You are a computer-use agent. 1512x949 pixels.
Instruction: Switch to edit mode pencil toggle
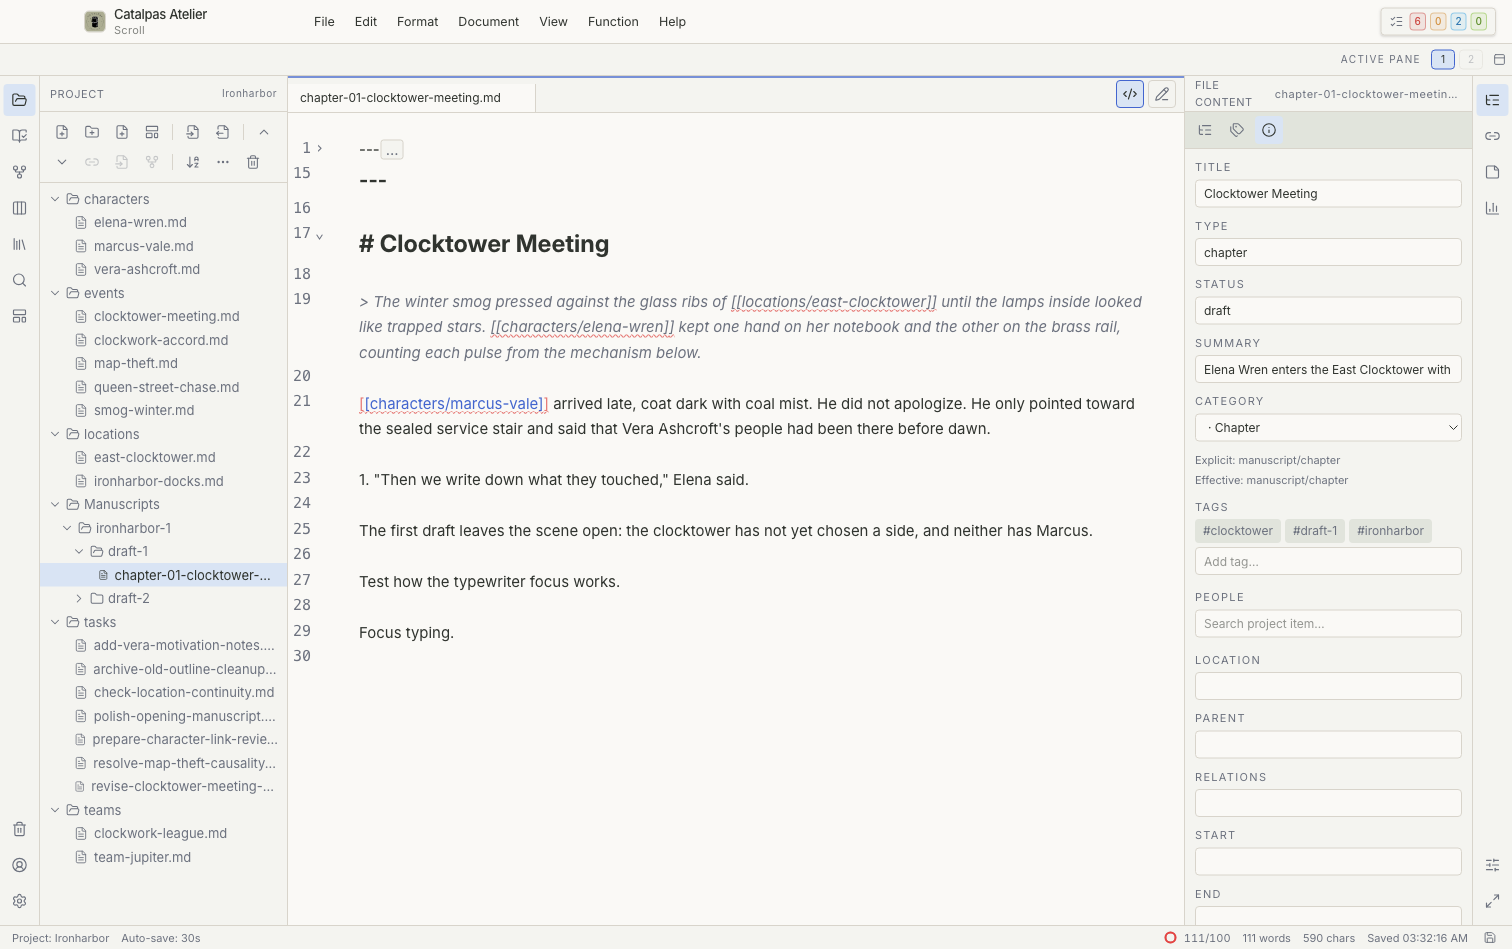click(1162, 94)
